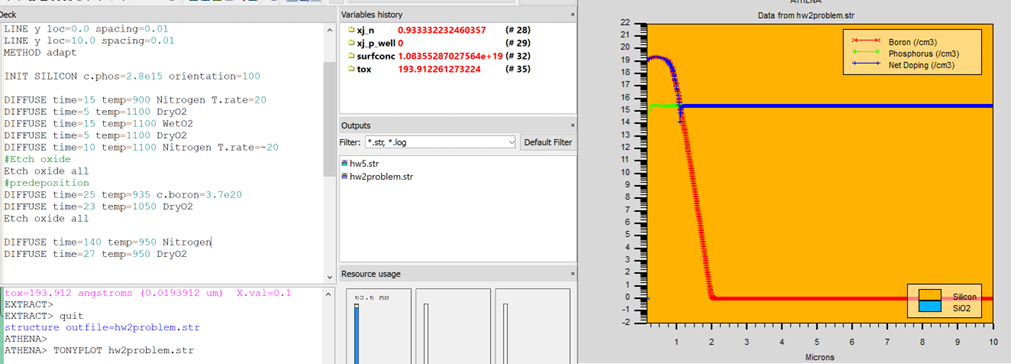Click the folder icon beside surfconc variable

click(351, 56)
